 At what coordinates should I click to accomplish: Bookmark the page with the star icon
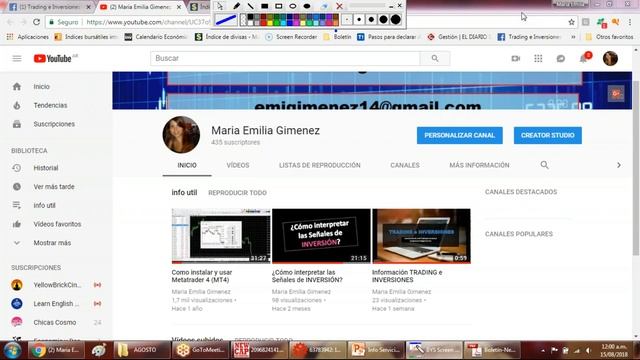click(571, 22)
